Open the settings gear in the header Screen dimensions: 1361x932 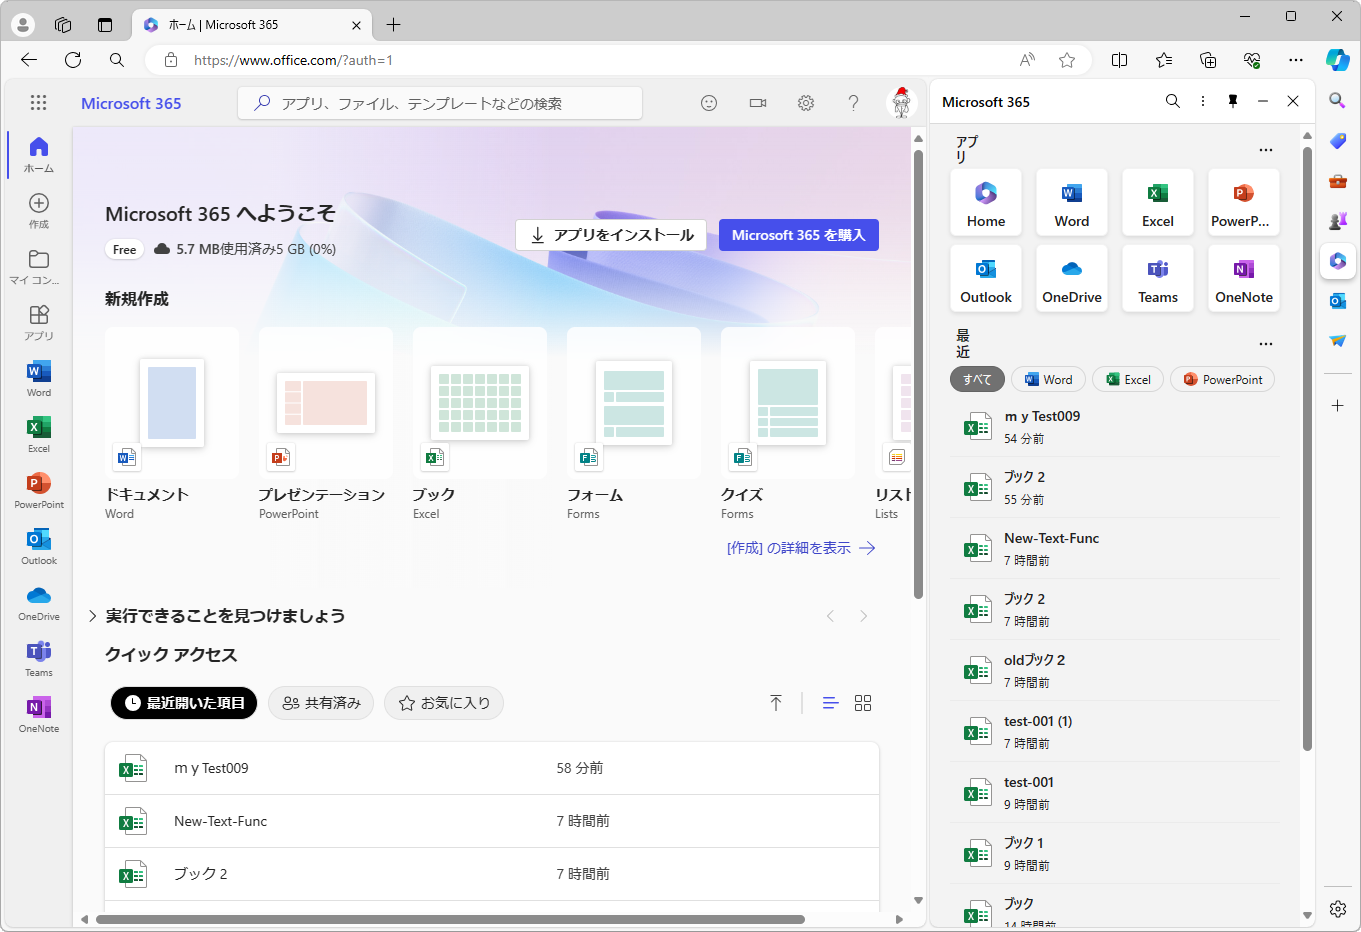pos(806,103)
